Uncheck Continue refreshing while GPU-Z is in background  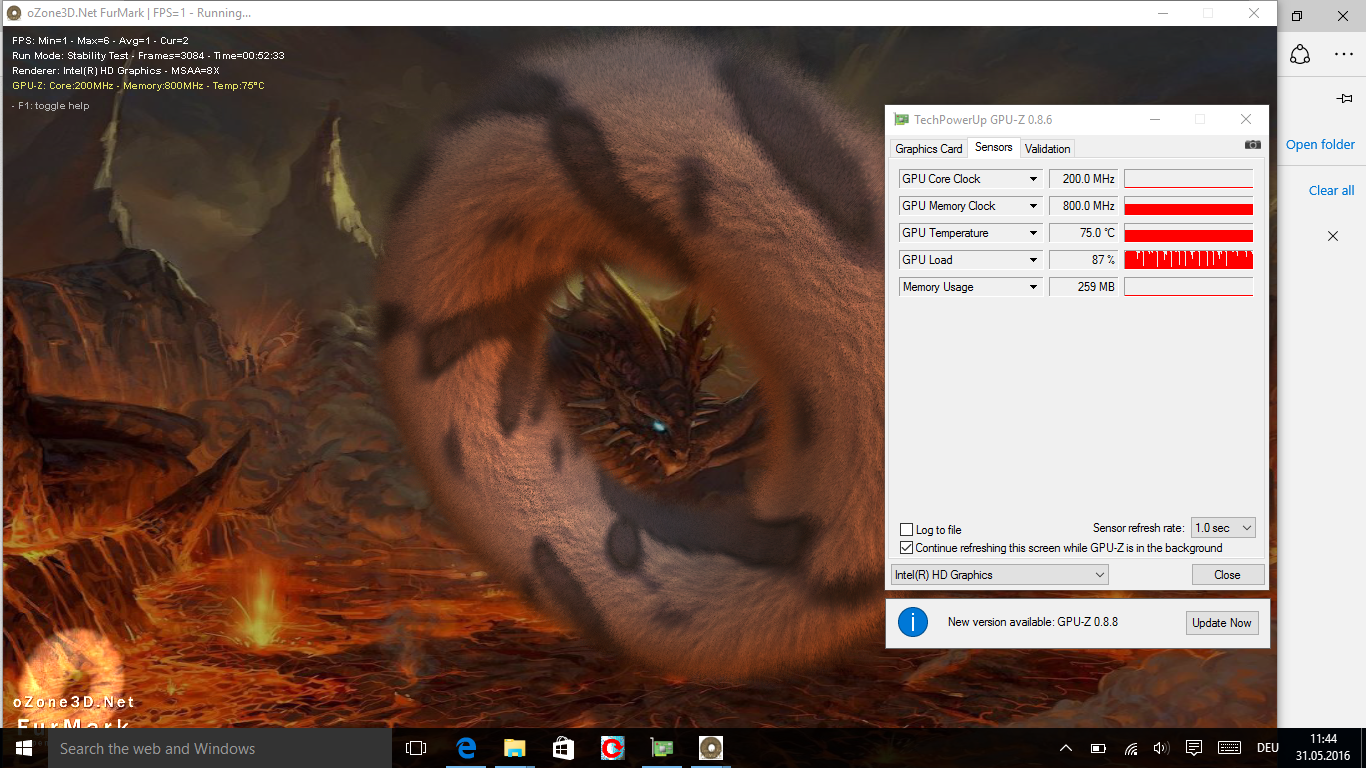pyautogui.click(x=907, y=548)
